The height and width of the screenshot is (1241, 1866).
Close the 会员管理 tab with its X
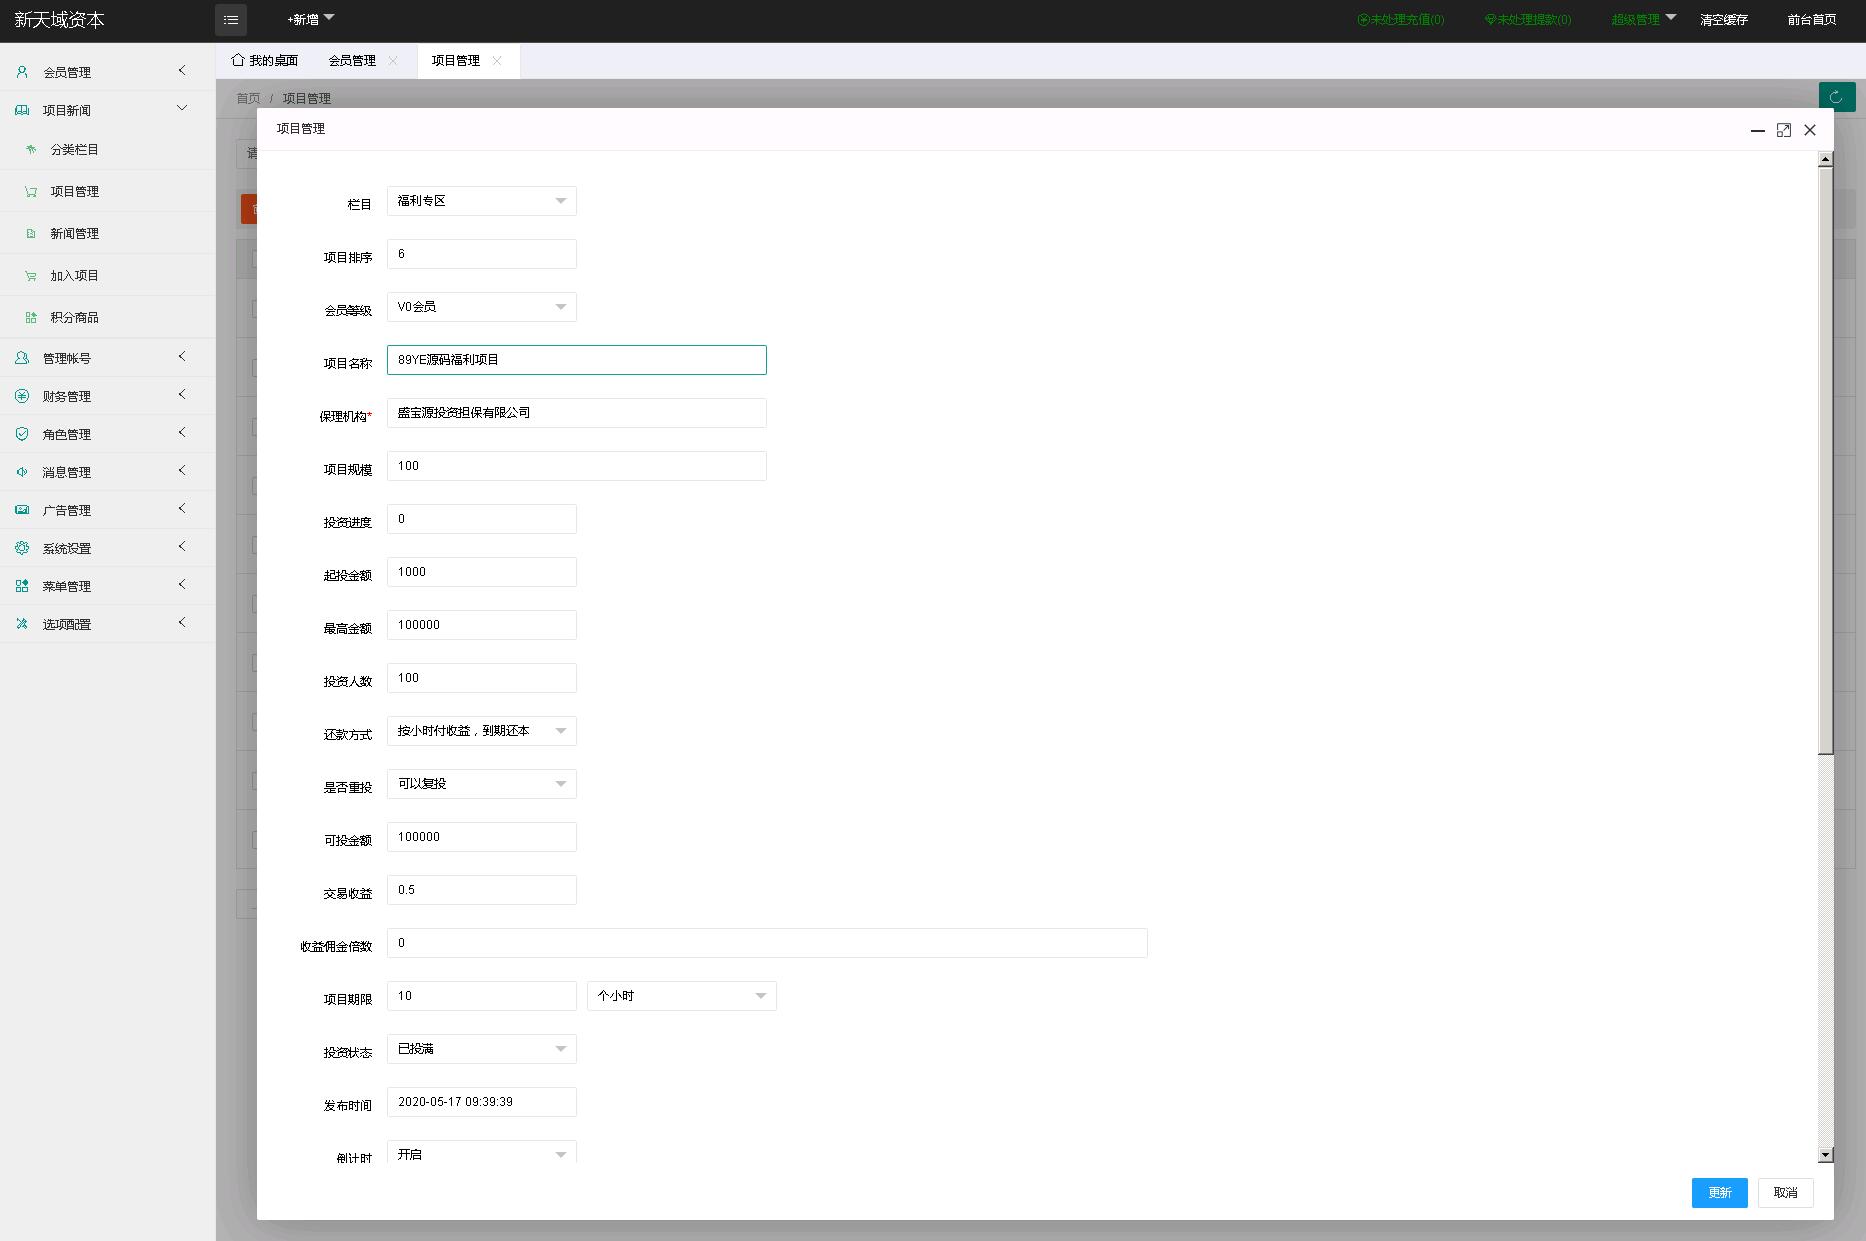393,61
